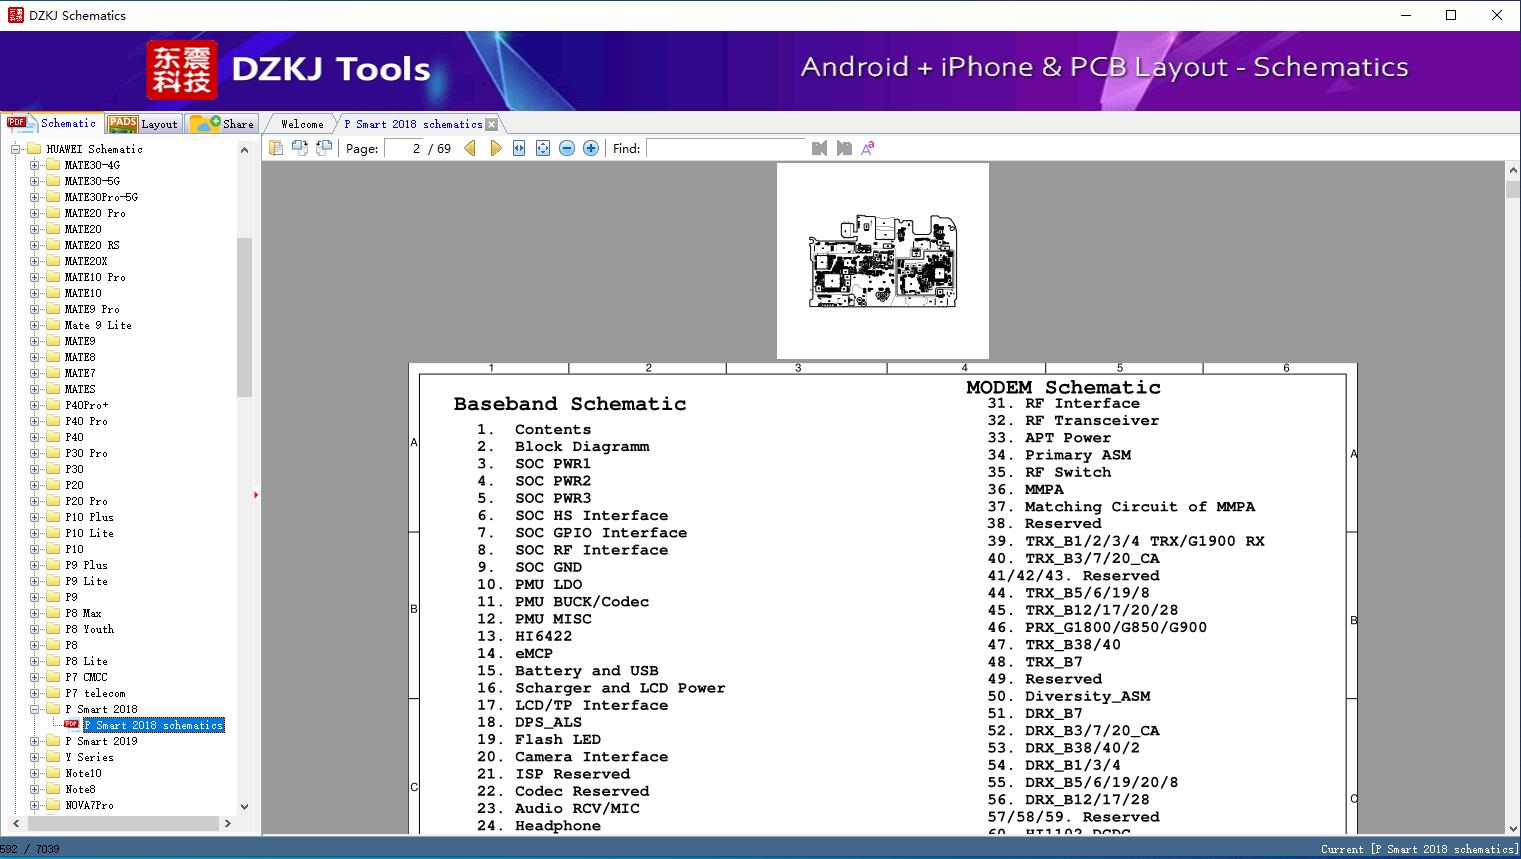Select the P10 Lite tree item
The image size is (1521, 859).
(x=89, y=533)
